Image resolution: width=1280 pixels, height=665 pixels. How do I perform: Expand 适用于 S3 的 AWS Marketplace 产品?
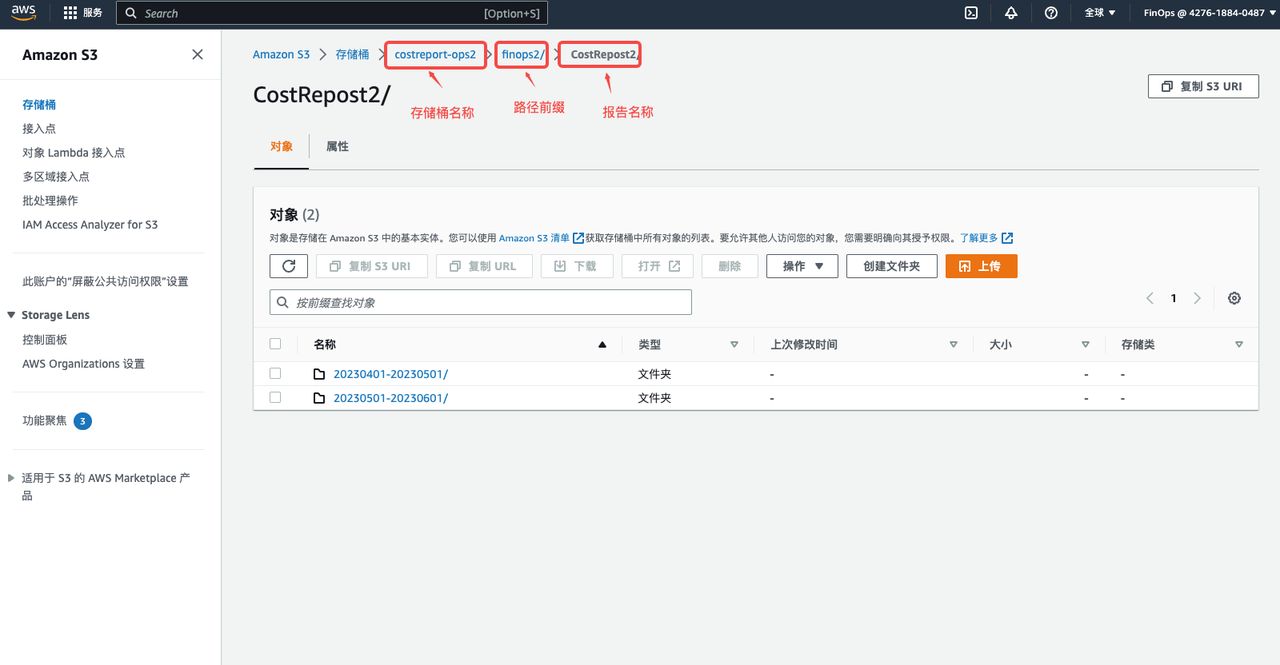[x=12, y=478]
